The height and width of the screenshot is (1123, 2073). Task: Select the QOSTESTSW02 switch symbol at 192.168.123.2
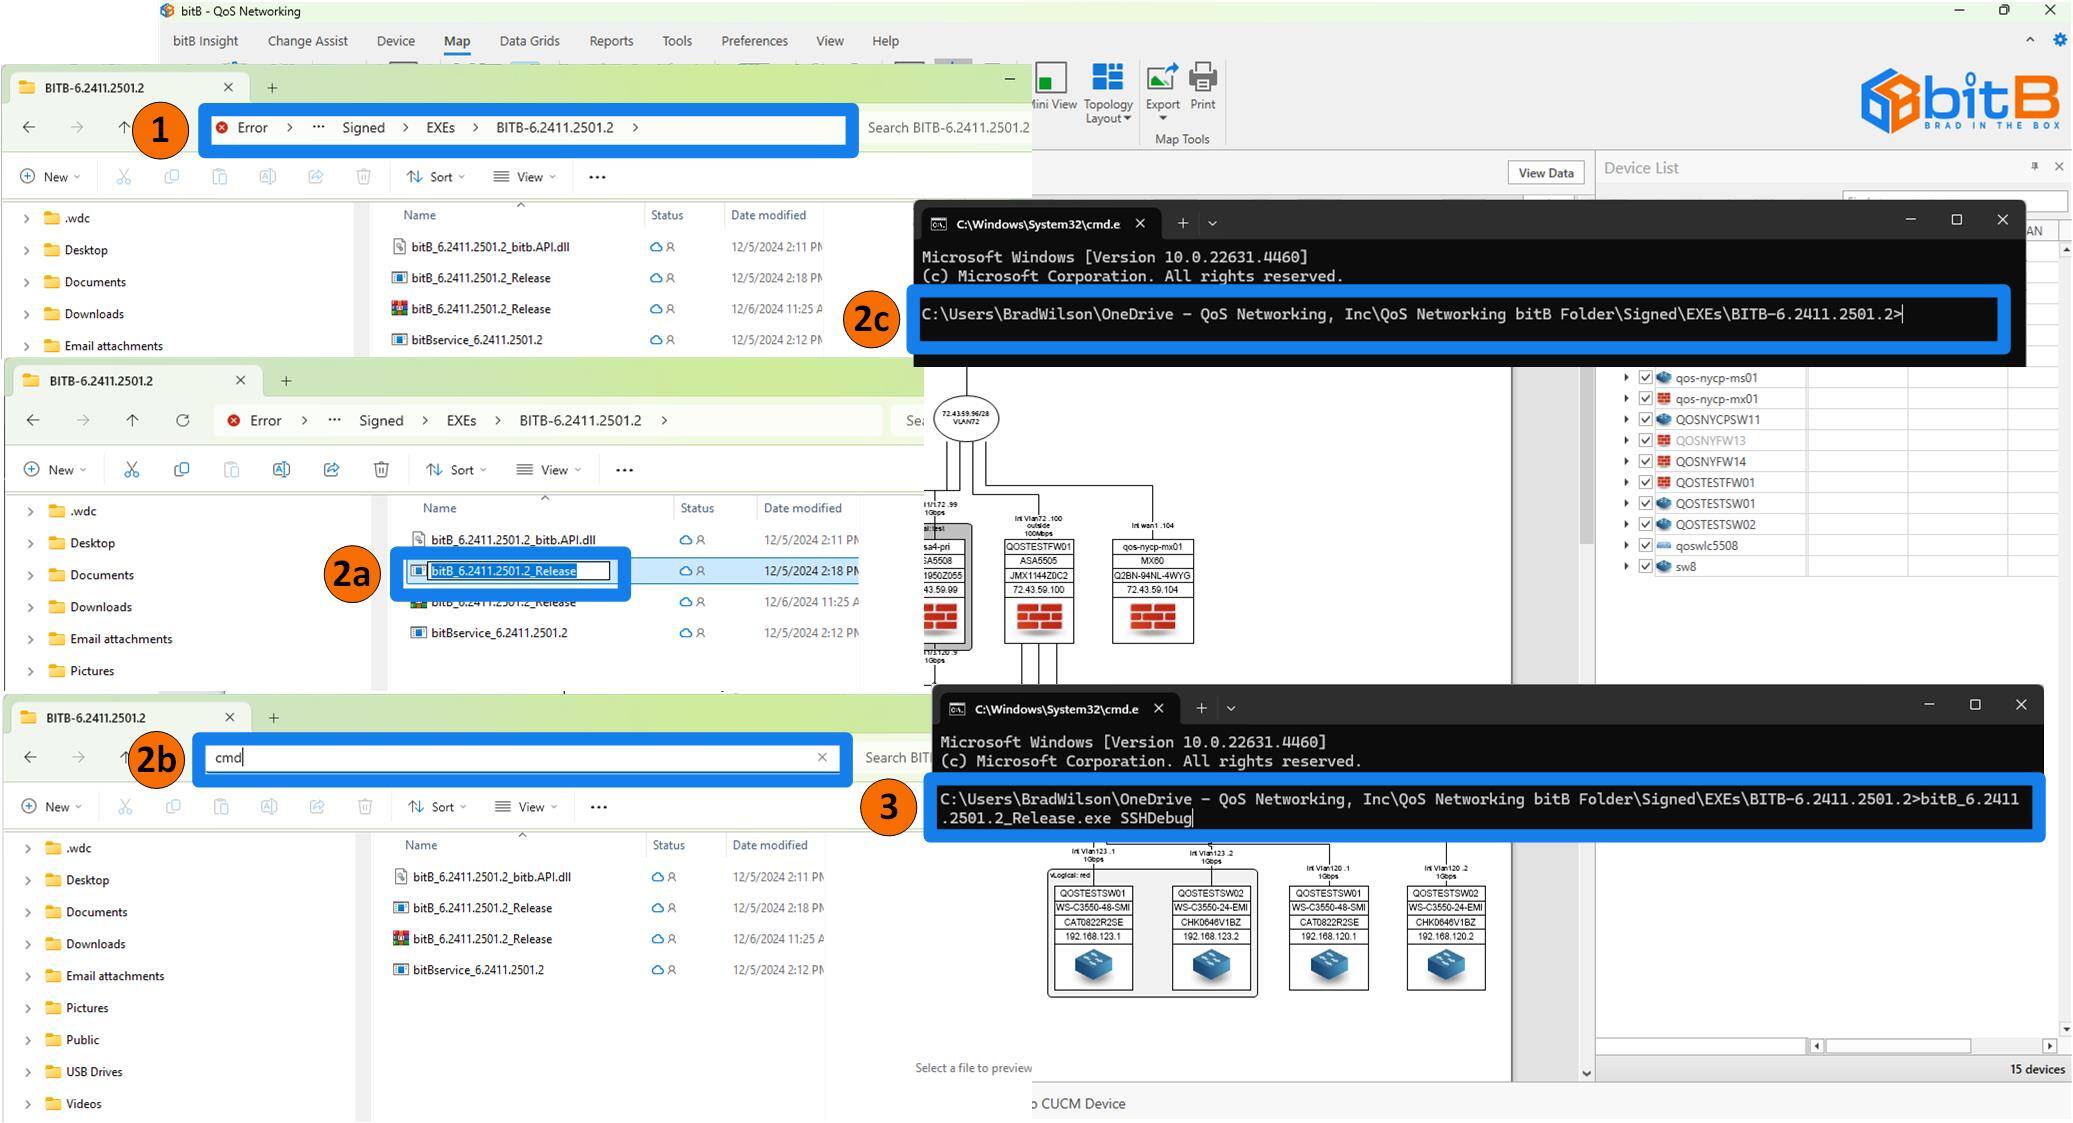click(x=1211, y=964)
